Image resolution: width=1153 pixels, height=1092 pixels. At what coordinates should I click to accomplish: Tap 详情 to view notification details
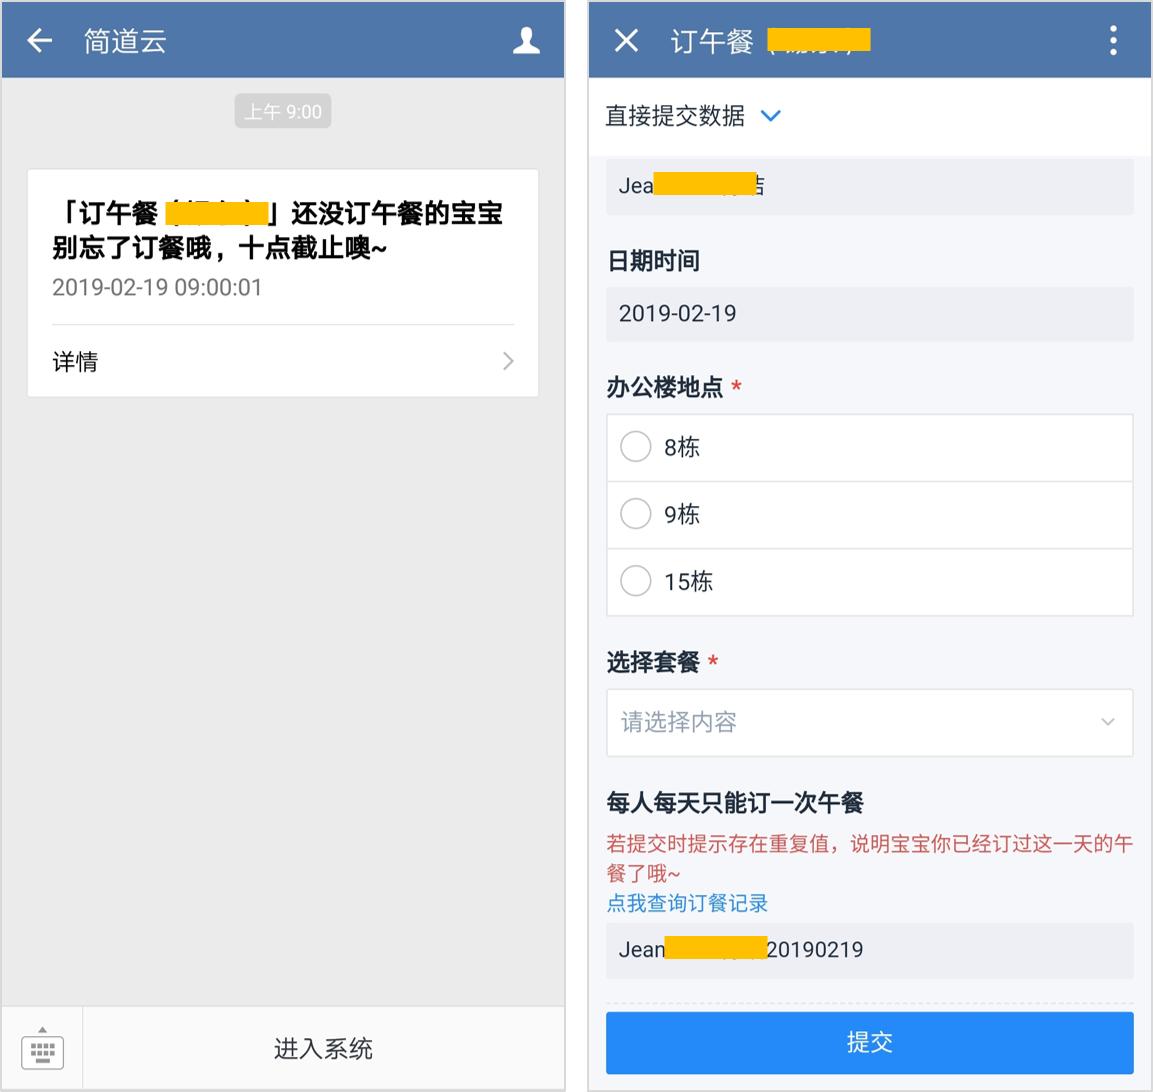74,361
